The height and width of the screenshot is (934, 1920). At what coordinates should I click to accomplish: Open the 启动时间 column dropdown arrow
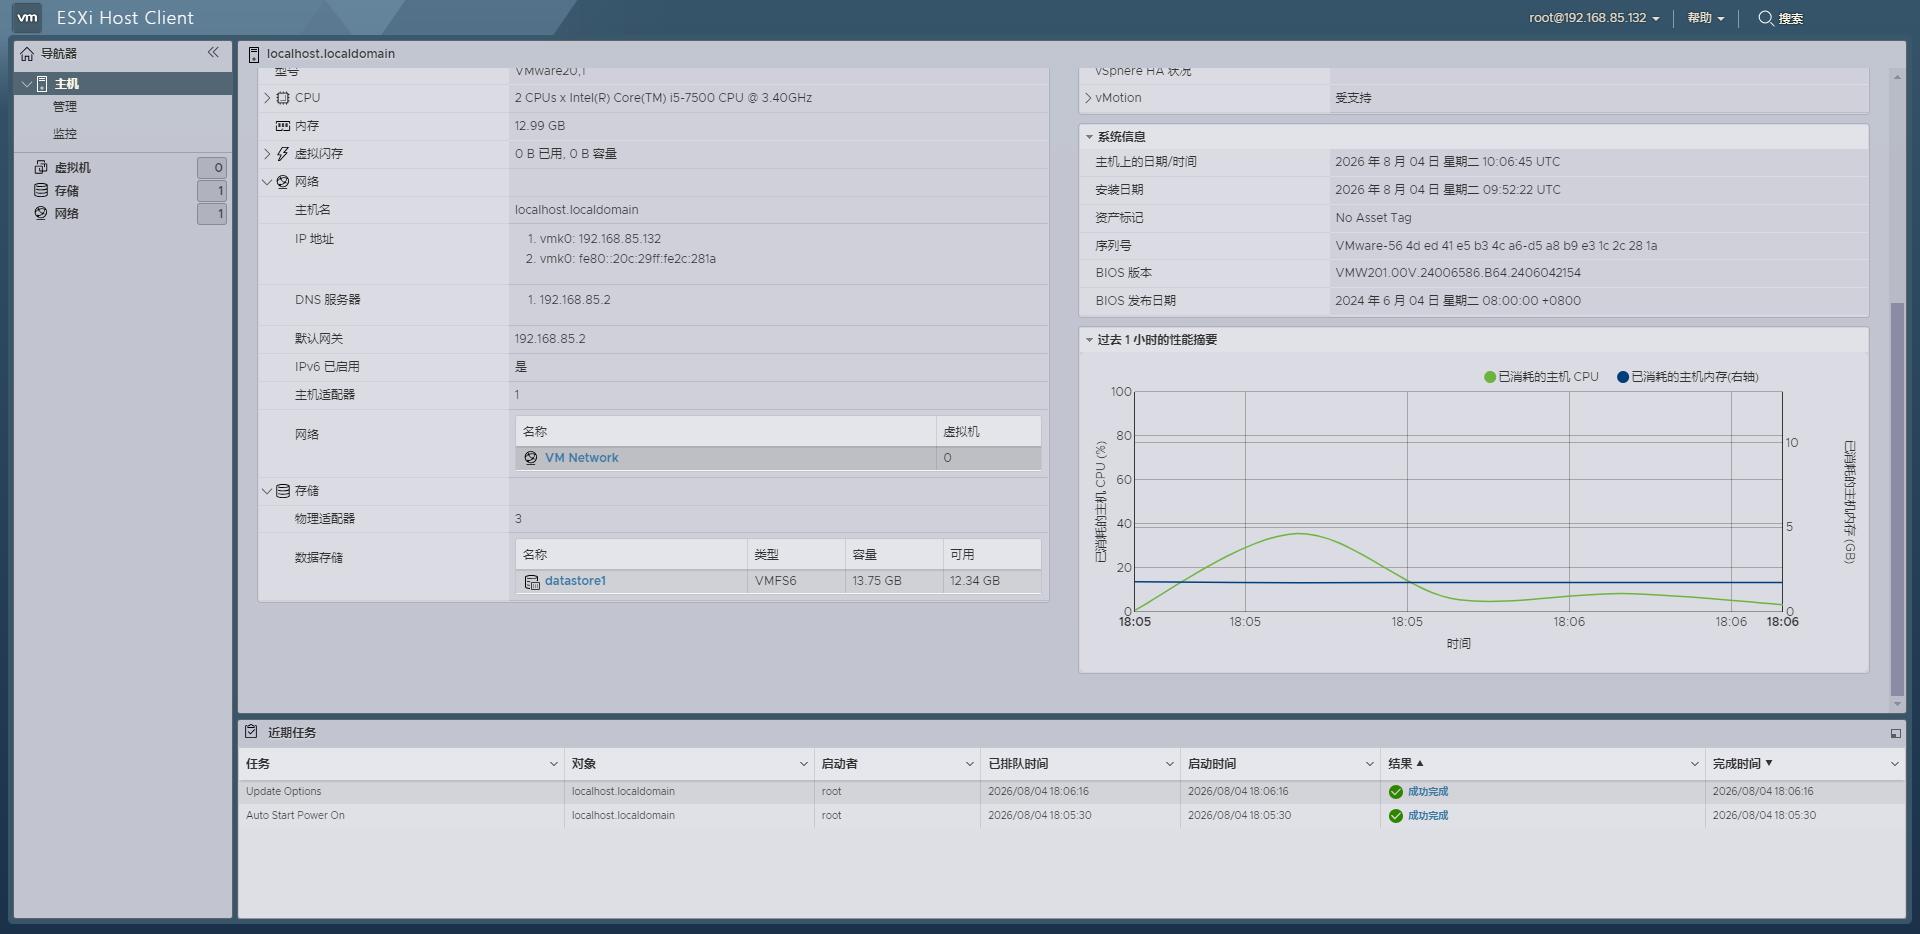tap(1370, 764)
